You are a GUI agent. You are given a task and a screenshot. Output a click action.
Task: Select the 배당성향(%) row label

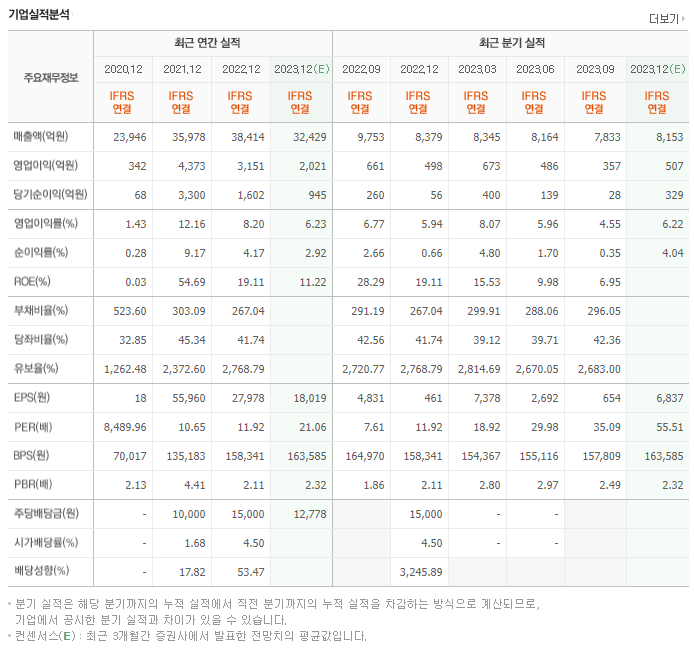point(41,571)
